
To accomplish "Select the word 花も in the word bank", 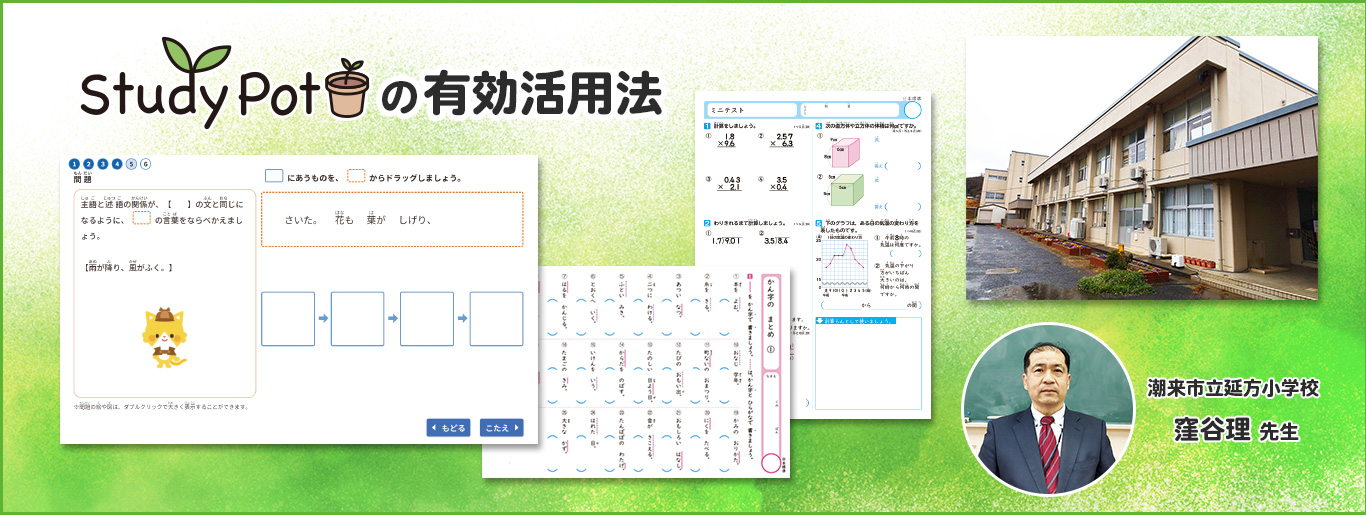I will point(345,220).
